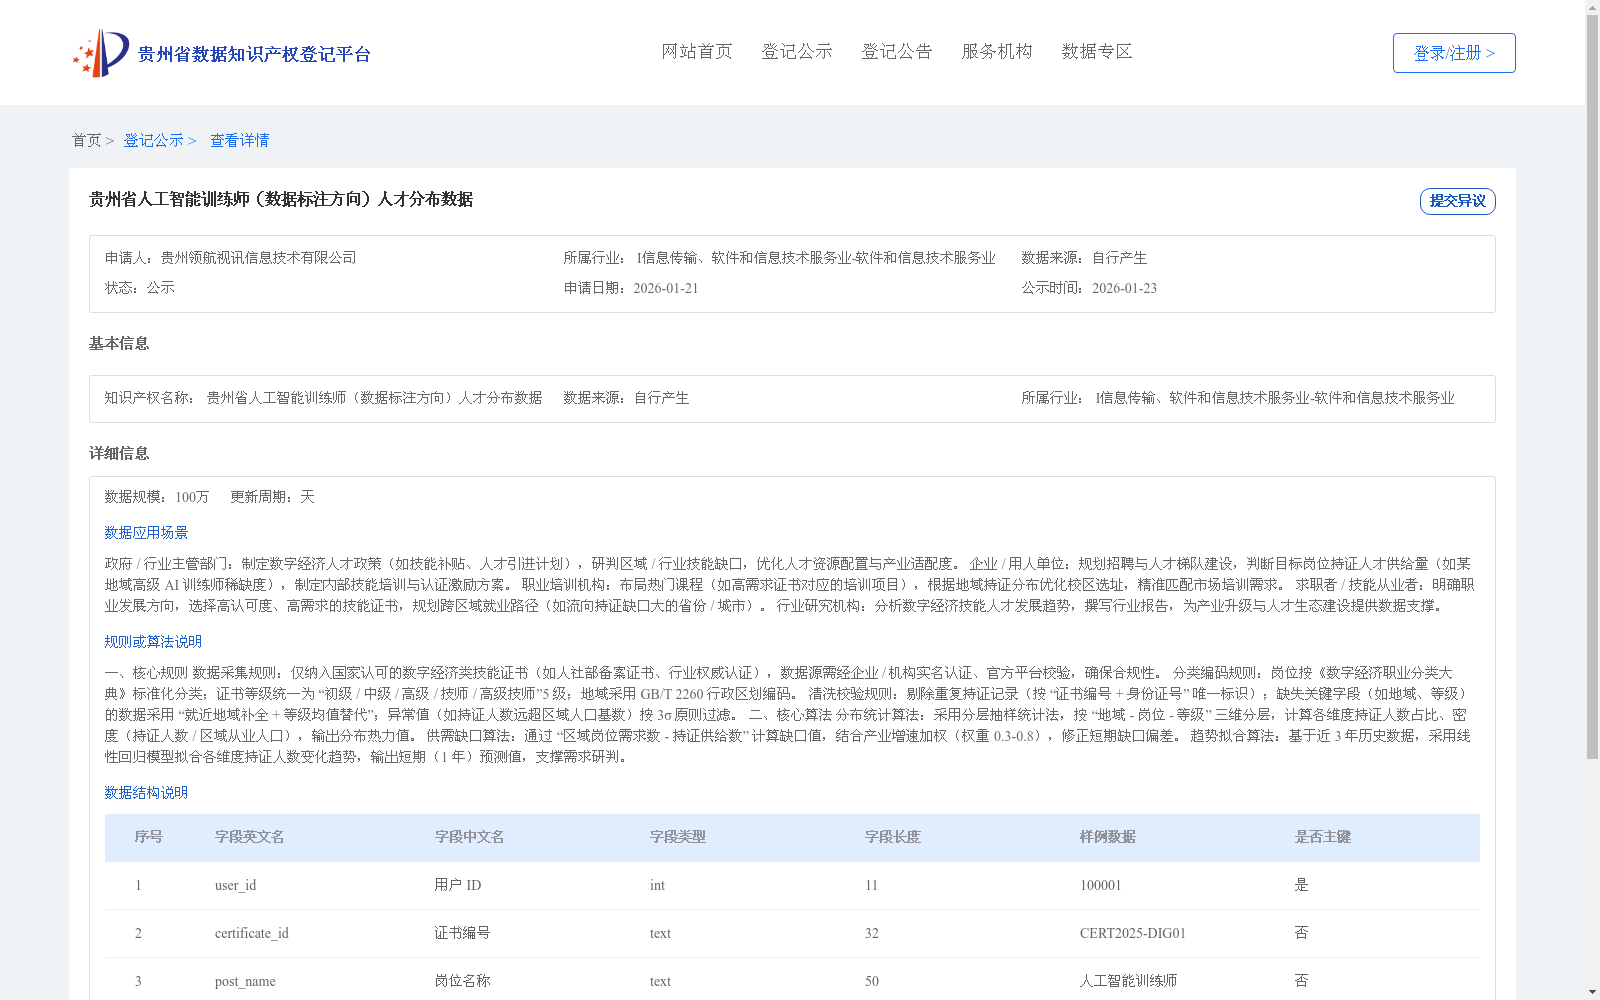Screen dimensions: 1600x1000
Task: Select the 用户 ID cell
Action: (458, 885)
